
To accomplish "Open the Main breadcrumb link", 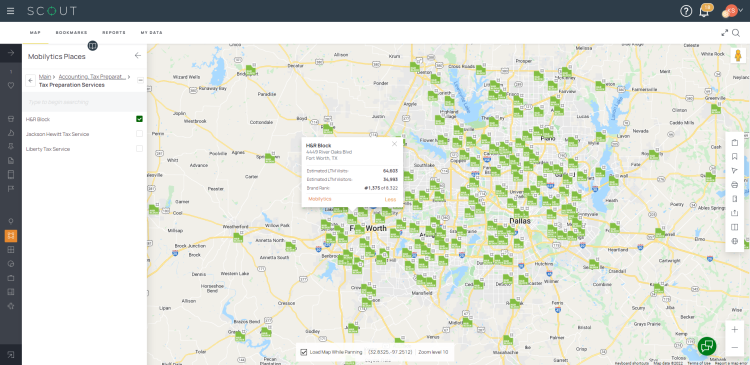I will point(44,77).
